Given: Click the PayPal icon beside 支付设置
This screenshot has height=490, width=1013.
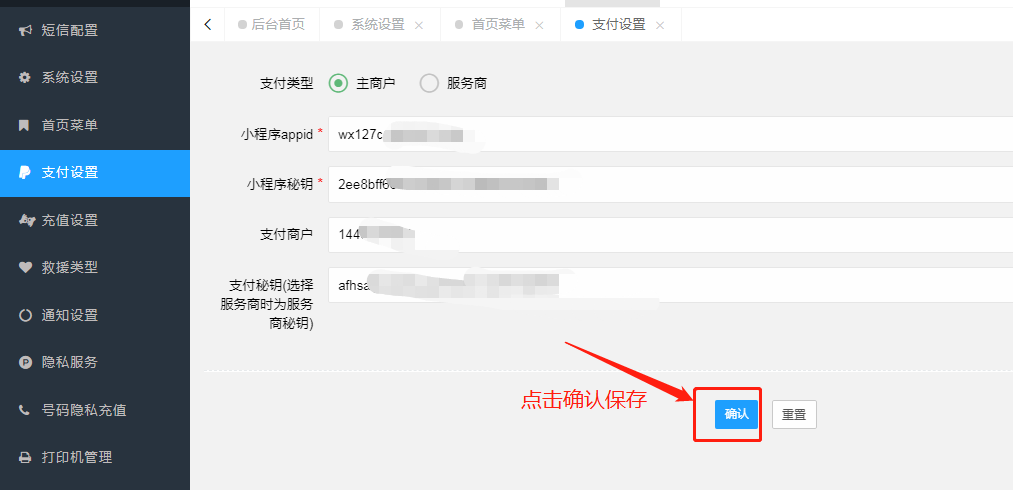Looking at the screenshot, I should [25, 173].
